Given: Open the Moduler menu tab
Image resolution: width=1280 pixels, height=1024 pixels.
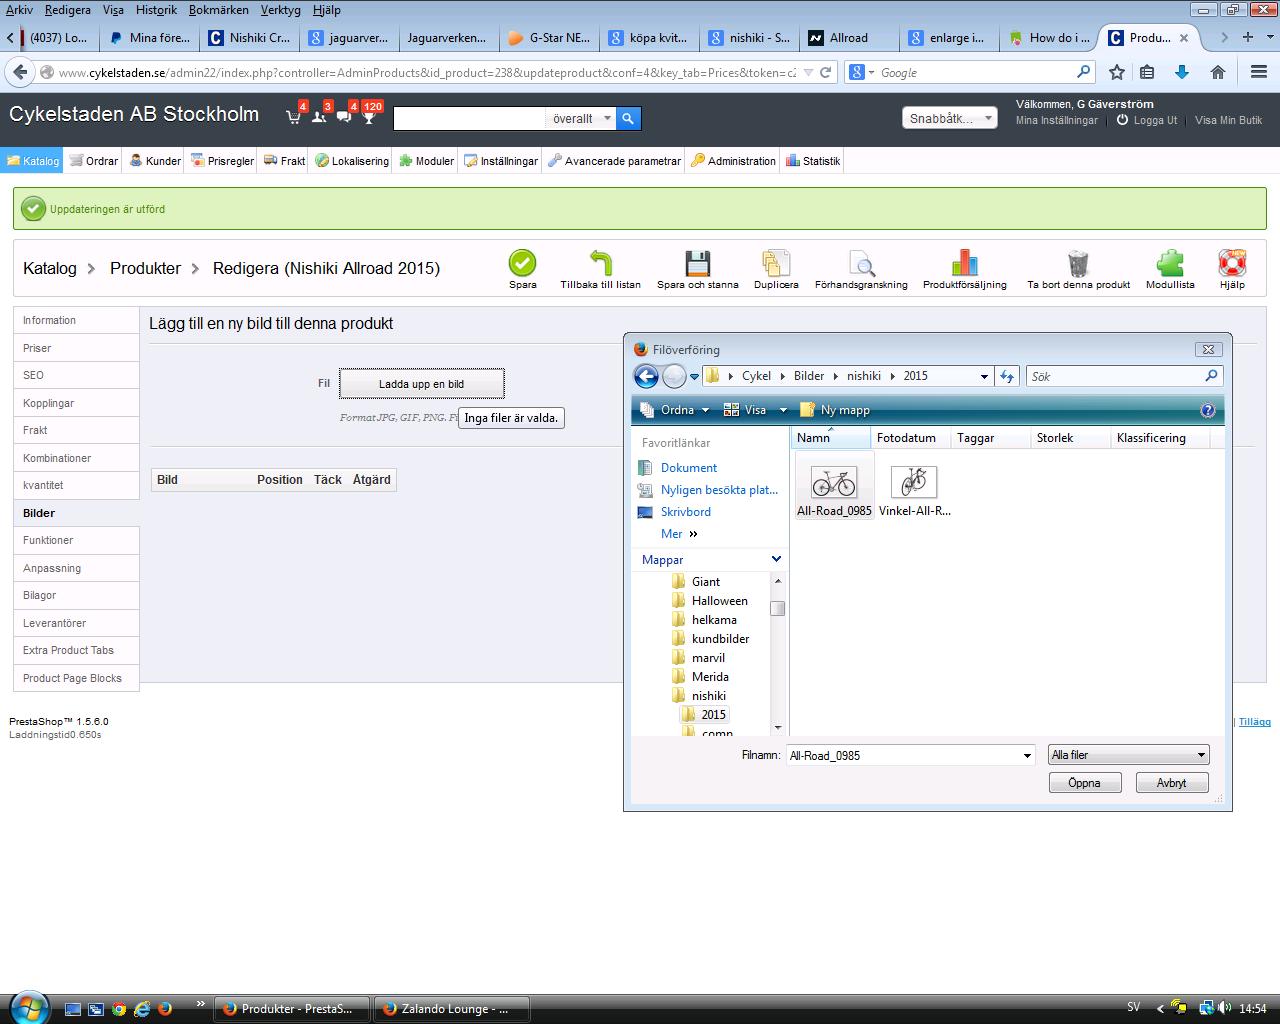Looking at the screenshot, I should click(x=426, y=161).
